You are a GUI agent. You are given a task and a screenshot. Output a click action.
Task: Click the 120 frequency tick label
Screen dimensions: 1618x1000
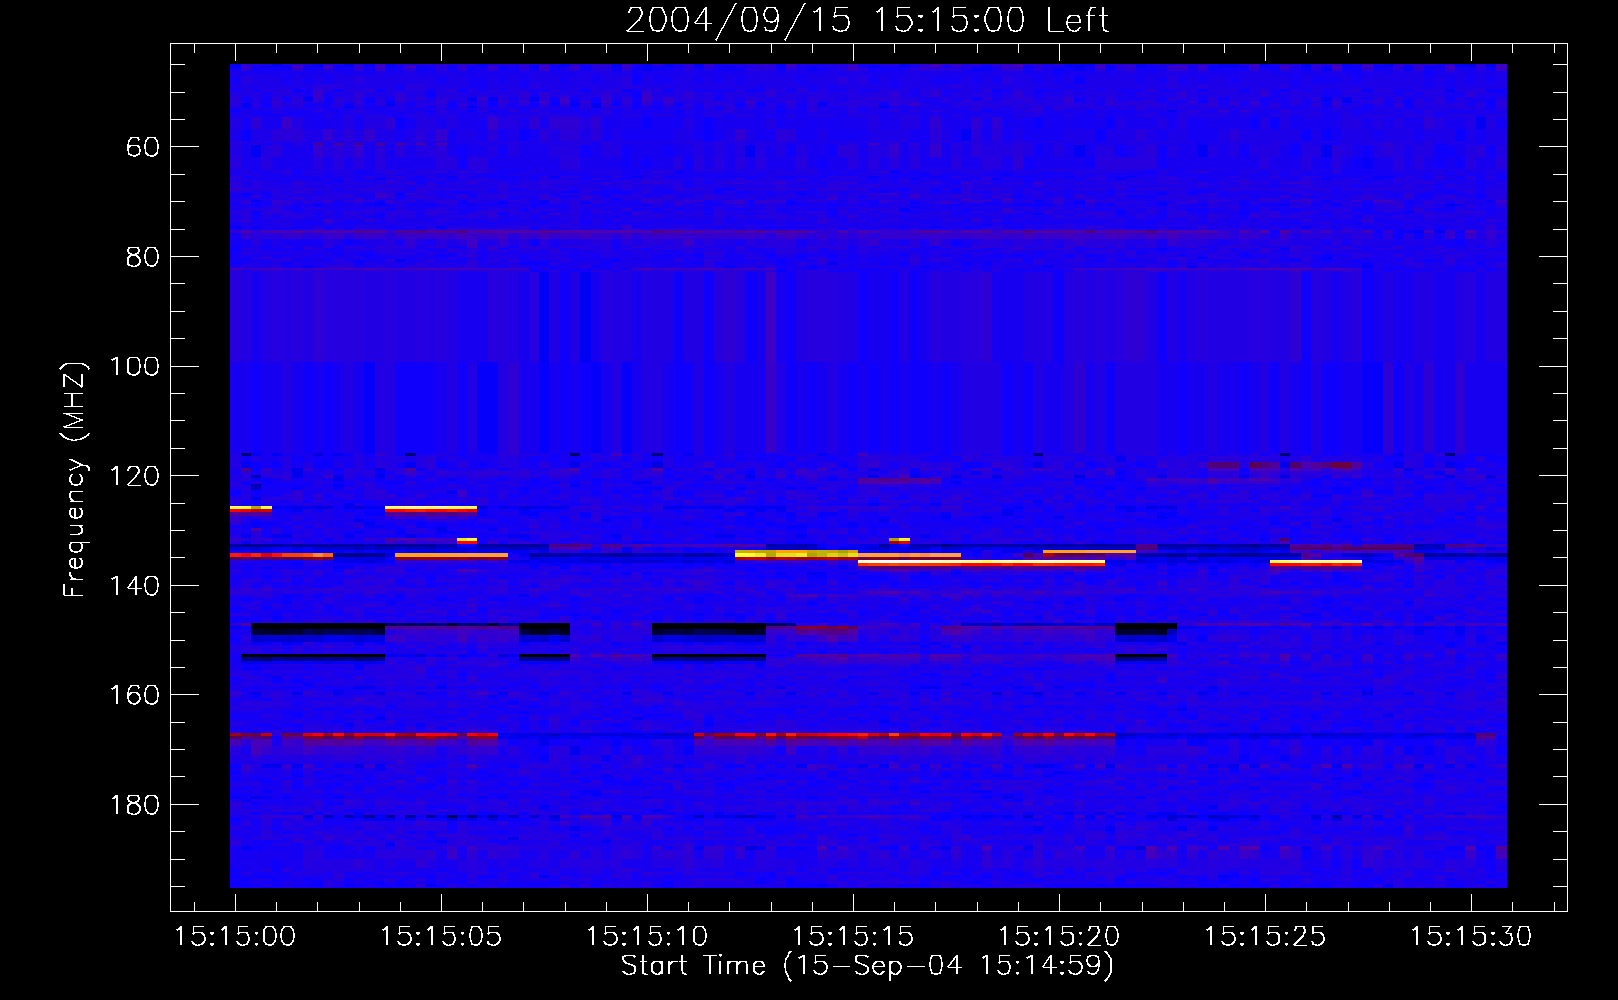pos(134,476)
